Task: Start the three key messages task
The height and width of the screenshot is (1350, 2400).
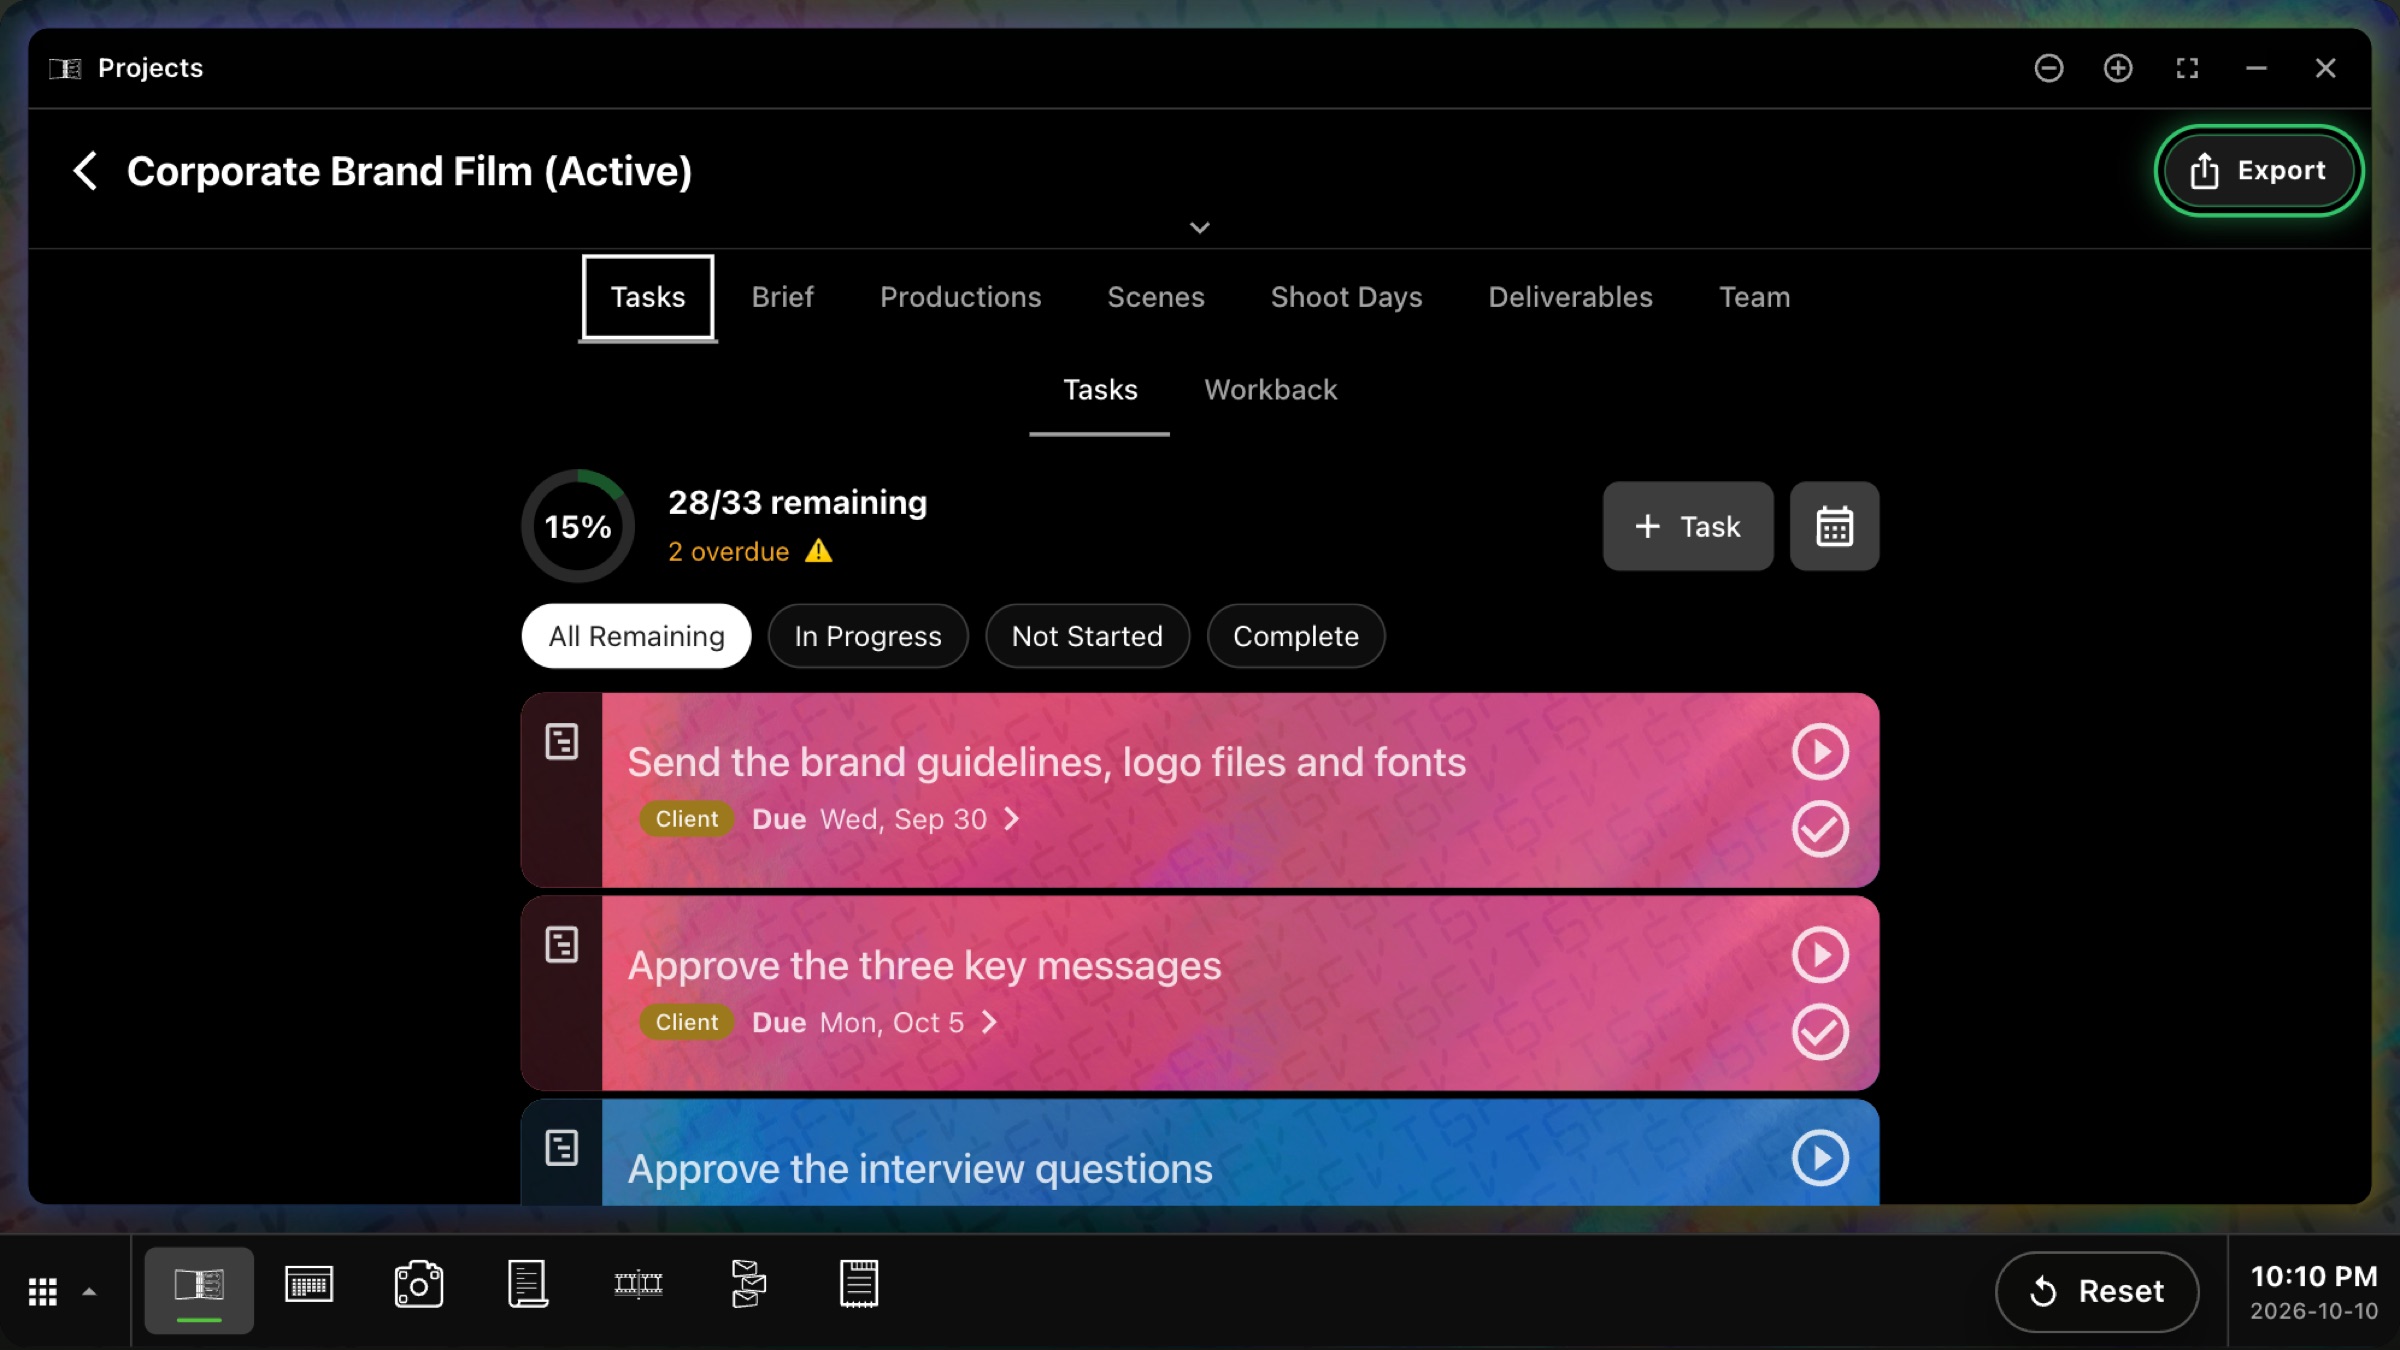Action: click(1820, 955)
